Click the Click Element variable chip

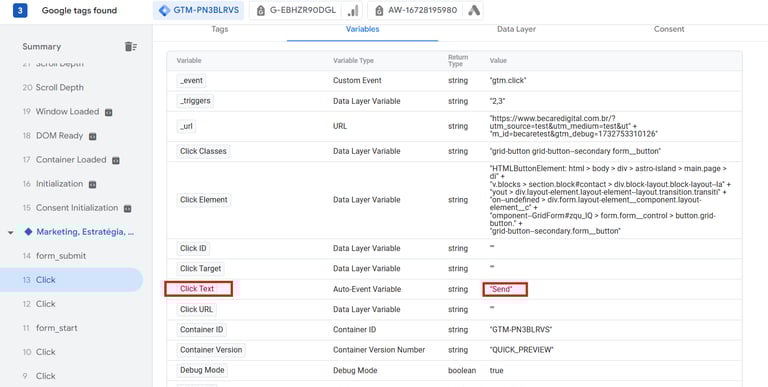pos(204,200)
